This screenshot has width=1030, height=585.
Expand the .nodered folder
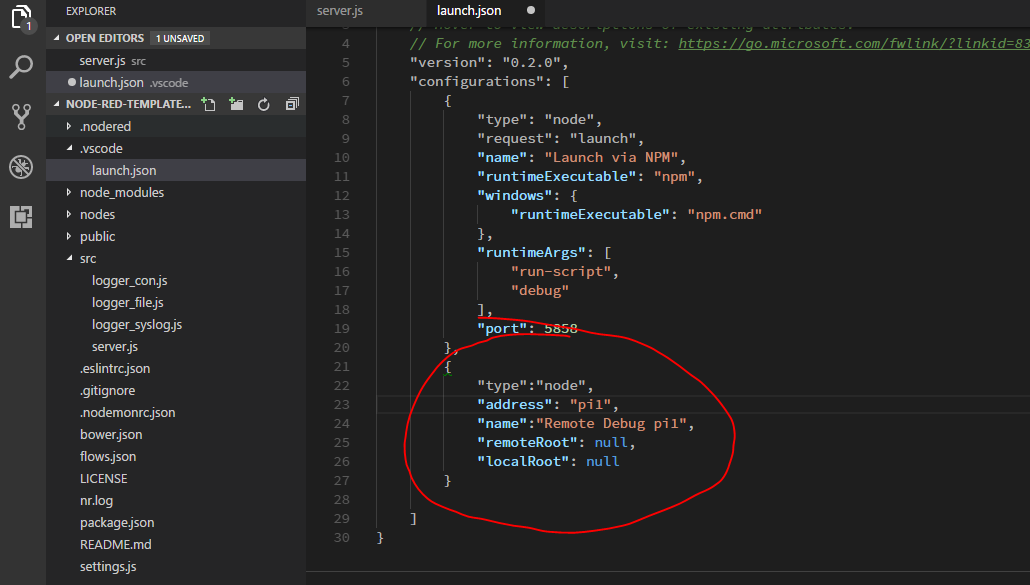tap(105, 126)
